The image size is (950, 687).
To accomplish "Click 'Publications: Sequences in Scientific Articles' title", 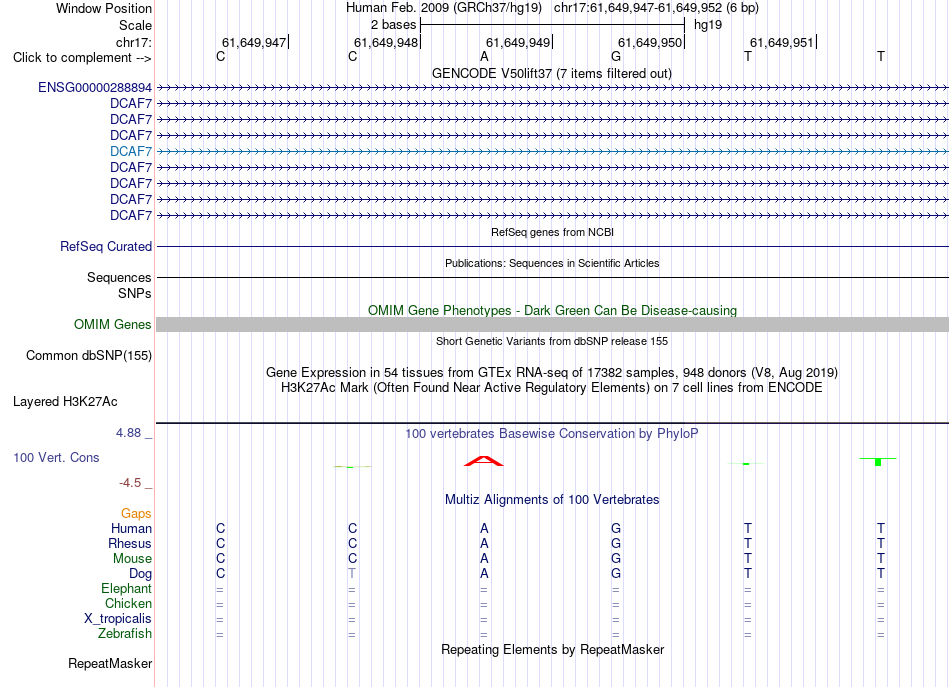I will [552, 263].
